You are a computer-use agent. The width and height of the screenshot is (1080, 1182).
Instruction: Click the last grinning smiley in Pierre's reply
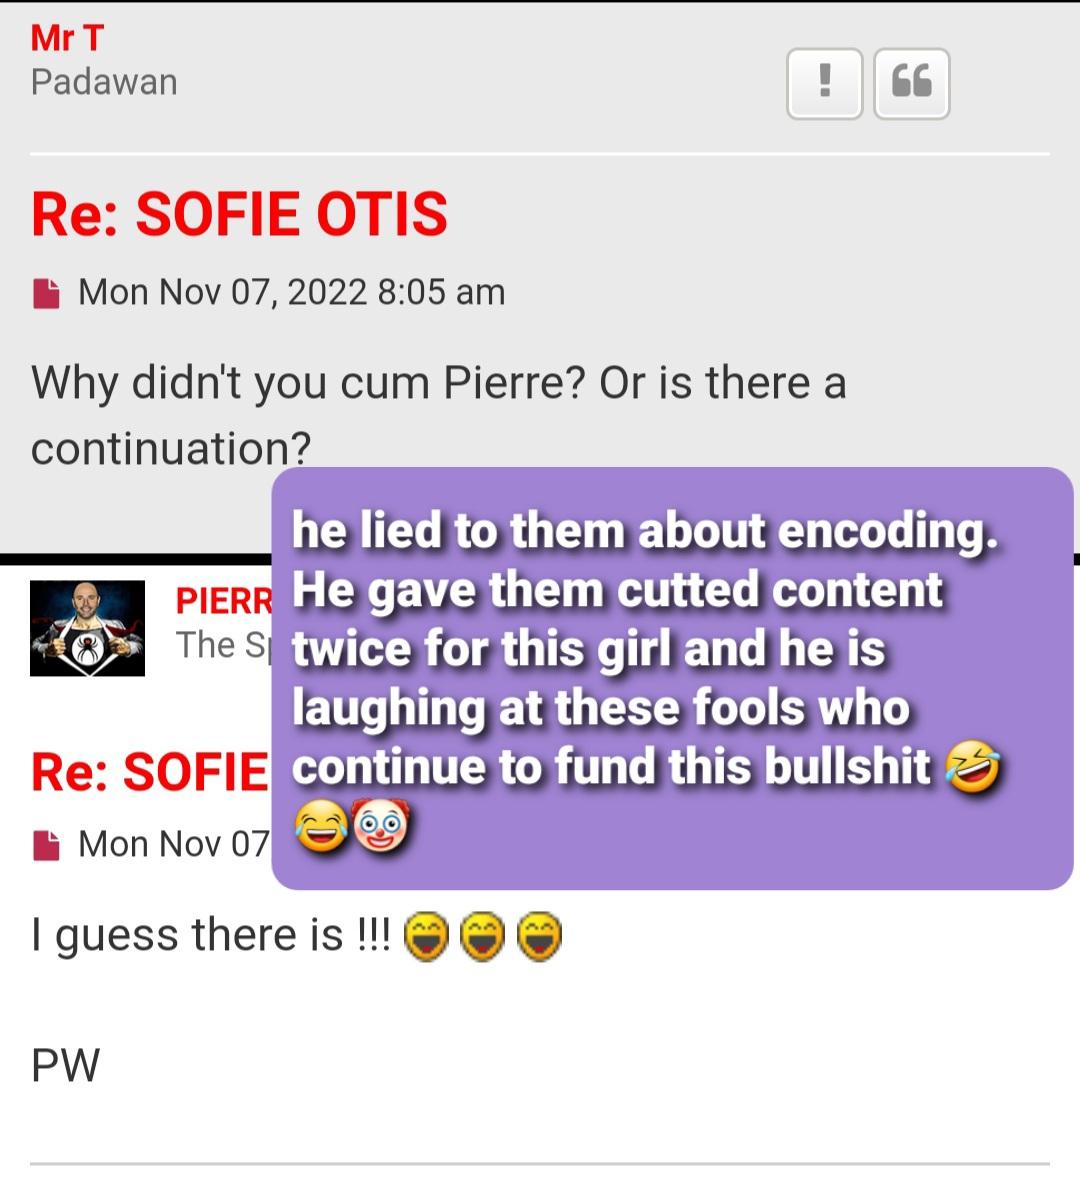(539, 936)
